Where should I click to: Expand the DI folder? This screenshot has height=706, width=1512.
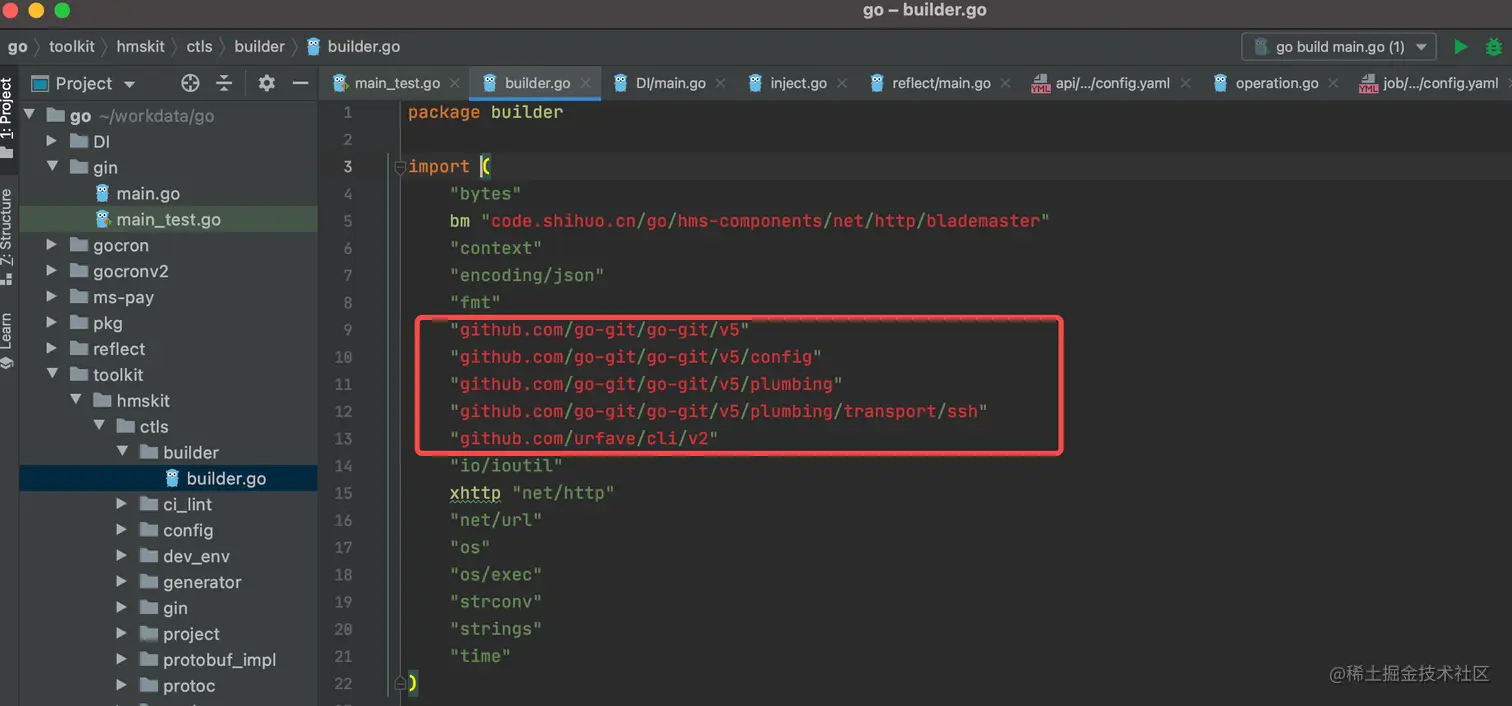tap(52, 142)
